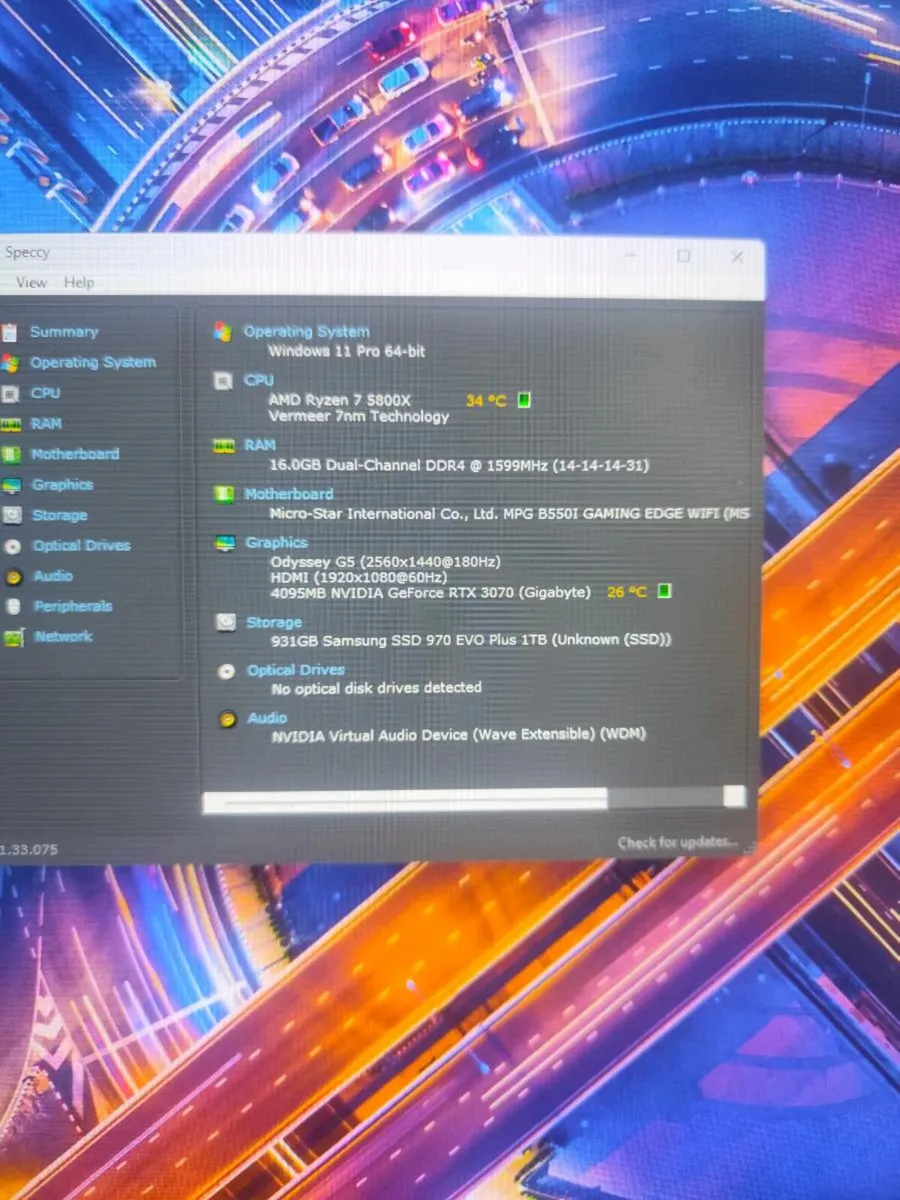Click the monitor icon beside Graphics heading
Screen dimensions: 900x1200
pos(226,544)
